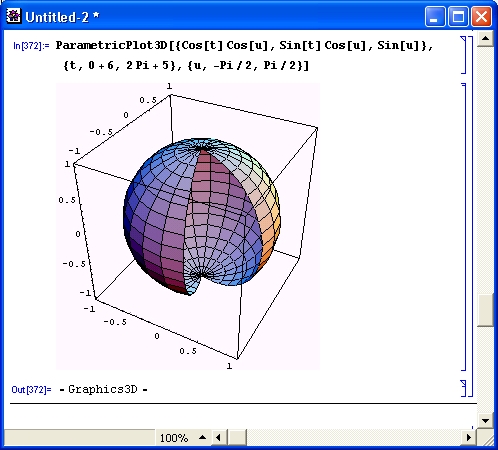Click the horizontal scrollbar thumb
The width and height of the screenshot is (498, 450).
pos(238,437)
